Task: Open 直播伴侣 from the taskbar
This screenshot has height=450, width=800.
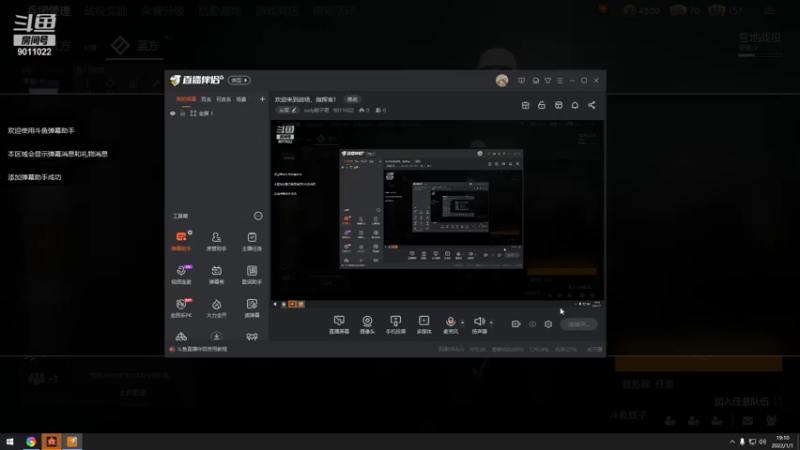Action: (x=72, y=442)
